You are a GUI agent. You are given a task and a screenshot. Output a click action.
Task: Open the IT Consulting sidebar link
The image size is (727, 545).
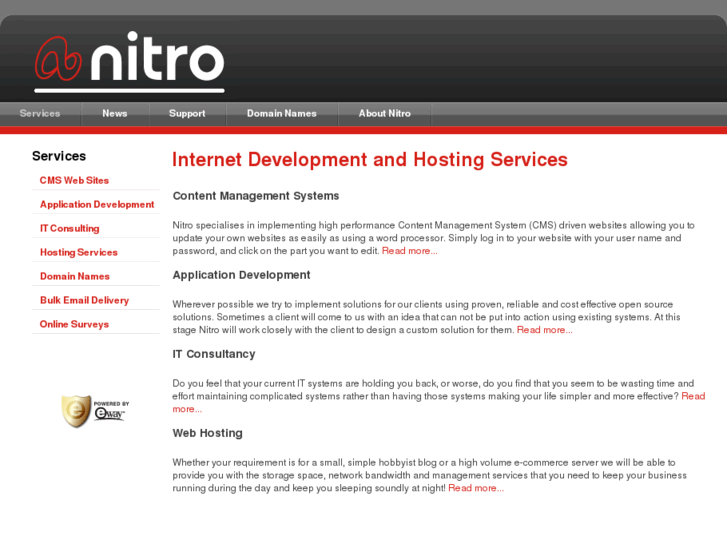(x=70, y=228)
